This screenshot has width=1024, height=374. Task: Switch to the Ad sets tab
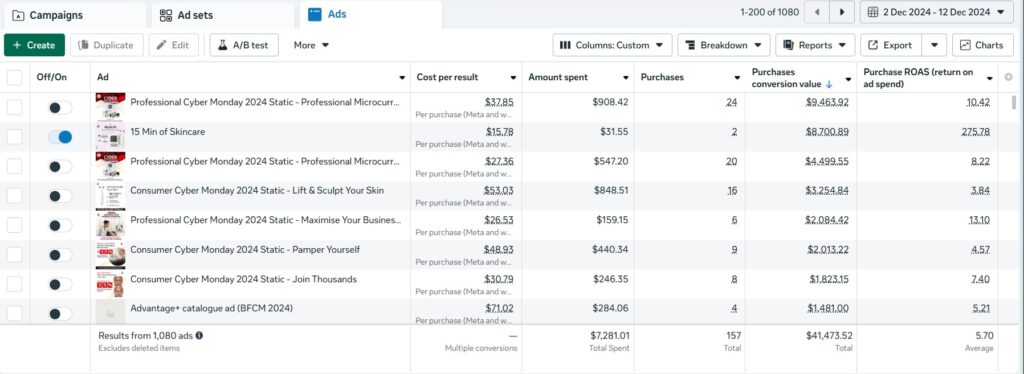coord(223,15)
